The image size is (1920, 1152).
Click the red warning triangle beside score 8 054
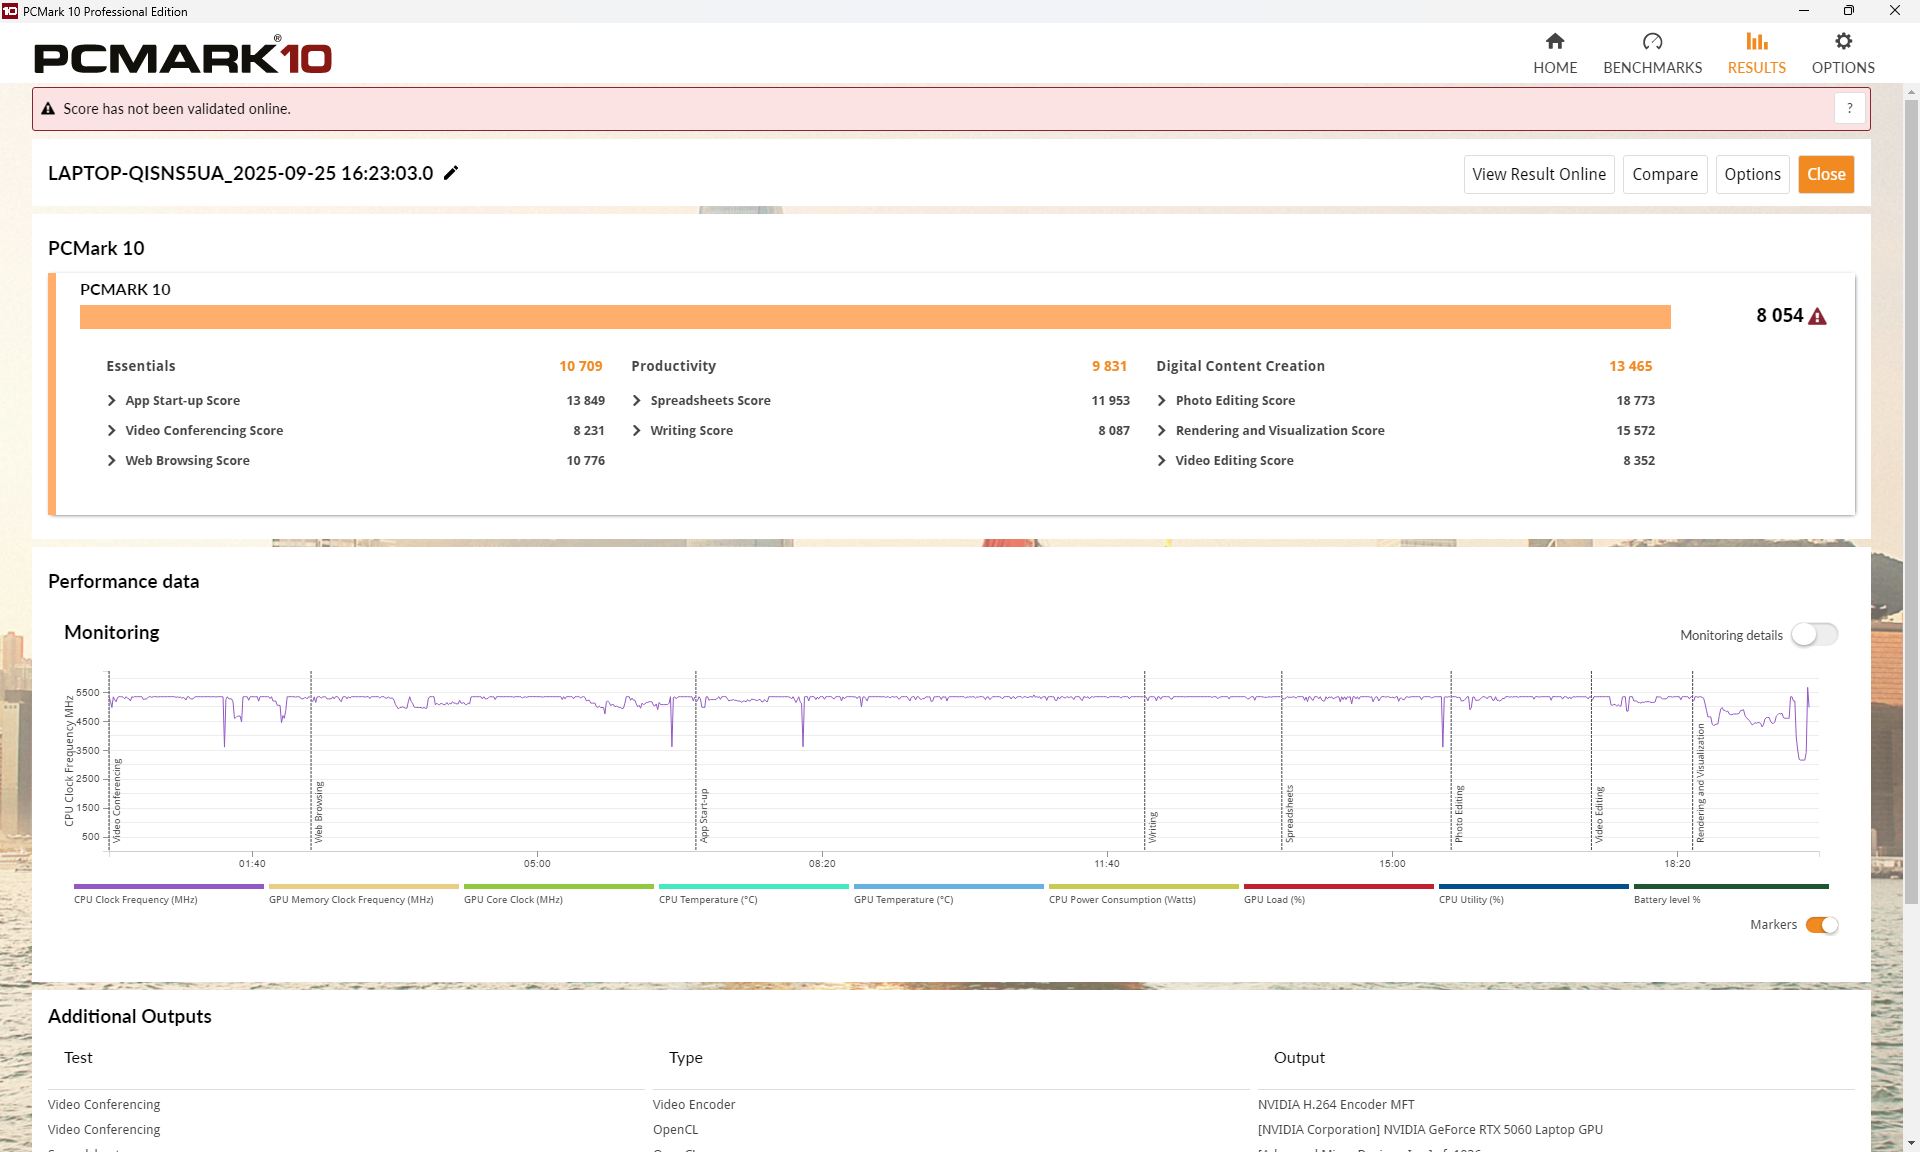(1818, 317)
